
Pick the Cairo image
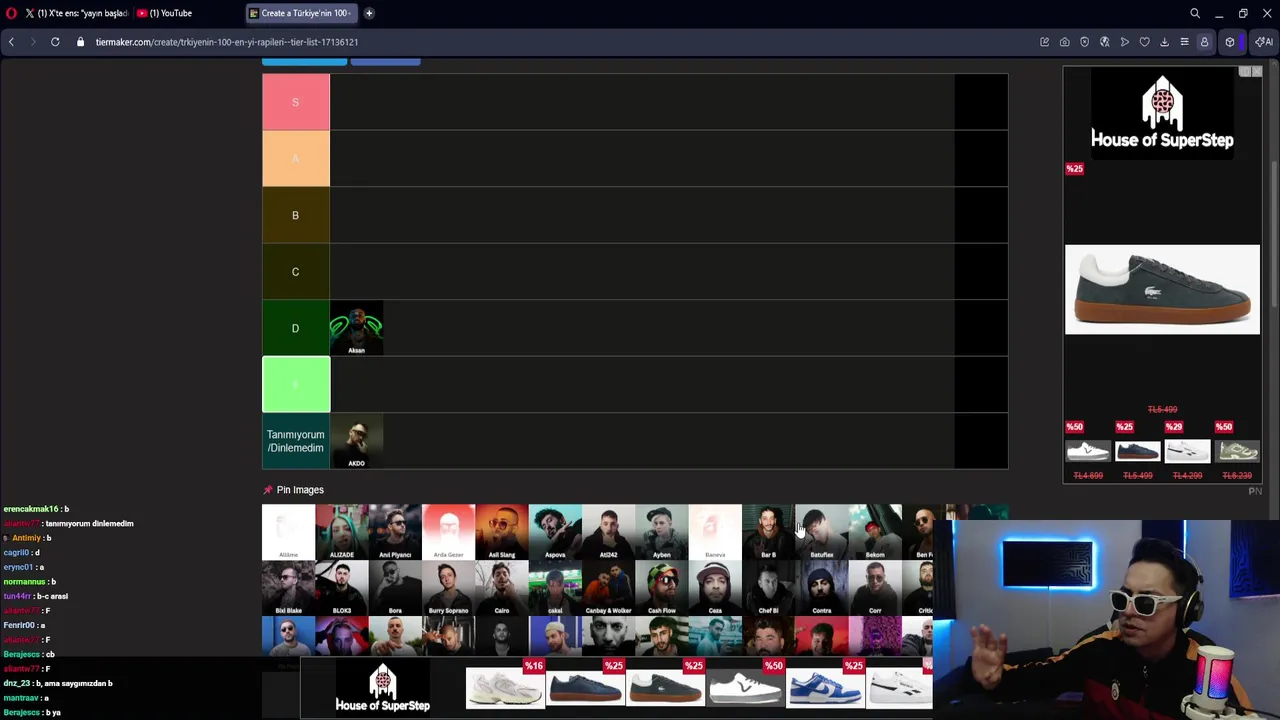tap(502, 588)
